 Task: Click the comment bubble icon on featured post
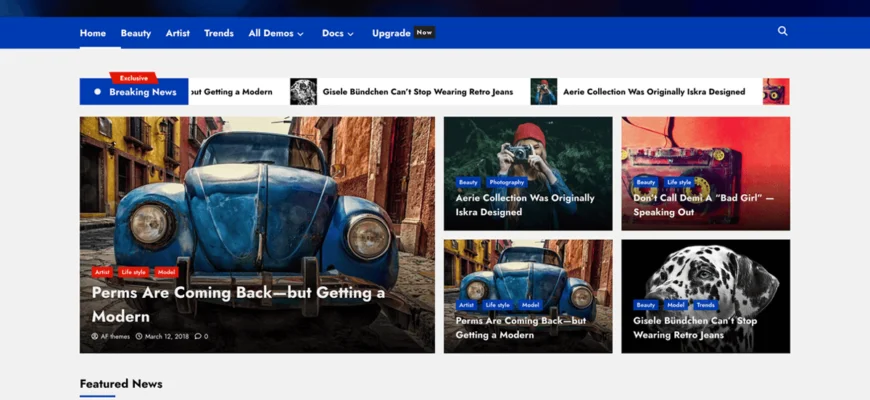pyautogui.click(x=198, y=336)
